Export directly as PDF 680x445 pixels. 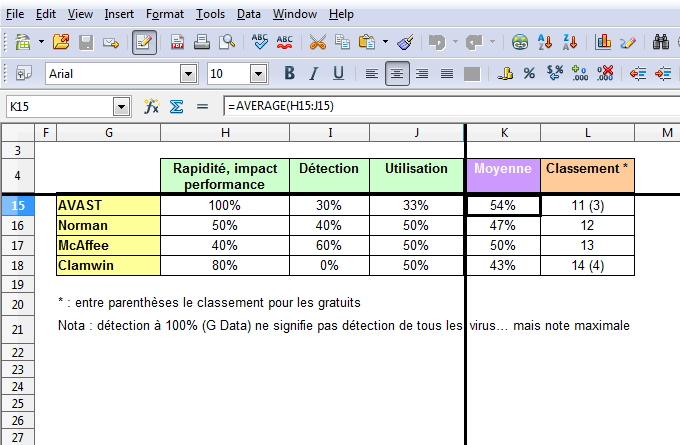click(x=177, y=43)
